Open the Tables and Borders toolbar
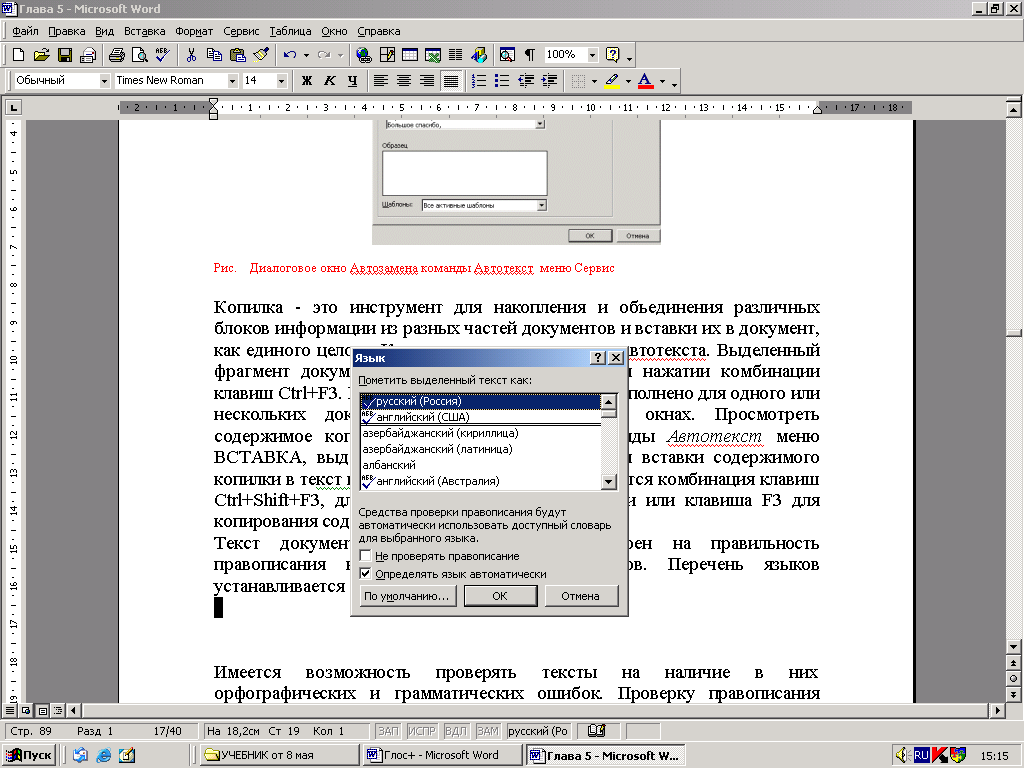 pyautogui.click(x=387, y=55)
